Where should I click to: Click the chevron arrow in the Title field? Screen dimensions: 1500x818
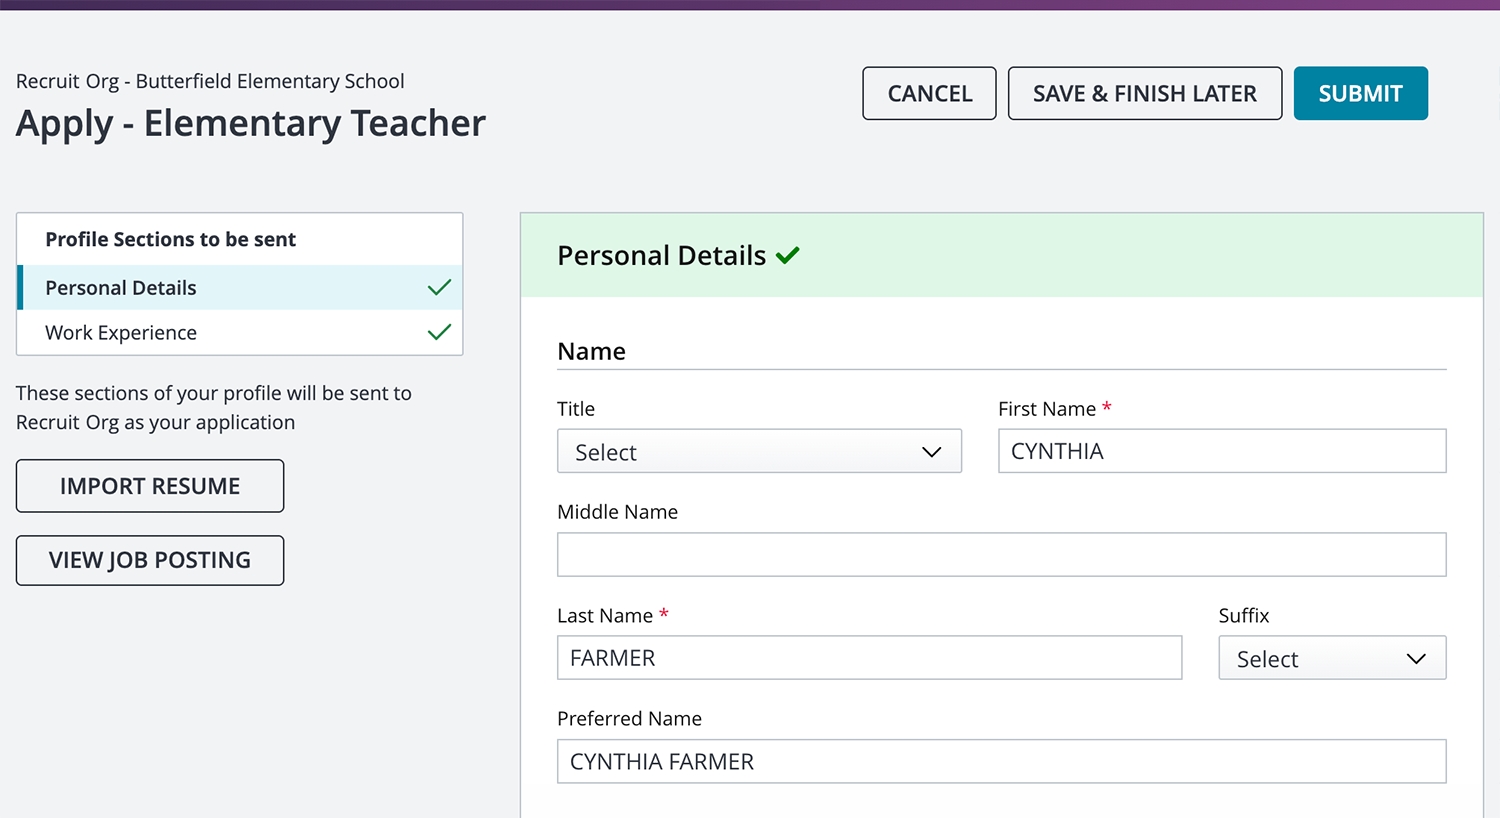(x=931, y=452)
